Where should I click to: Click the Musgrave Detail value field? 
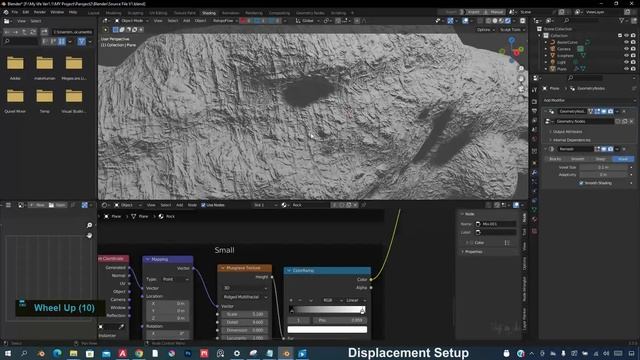[x=245, y=322]
